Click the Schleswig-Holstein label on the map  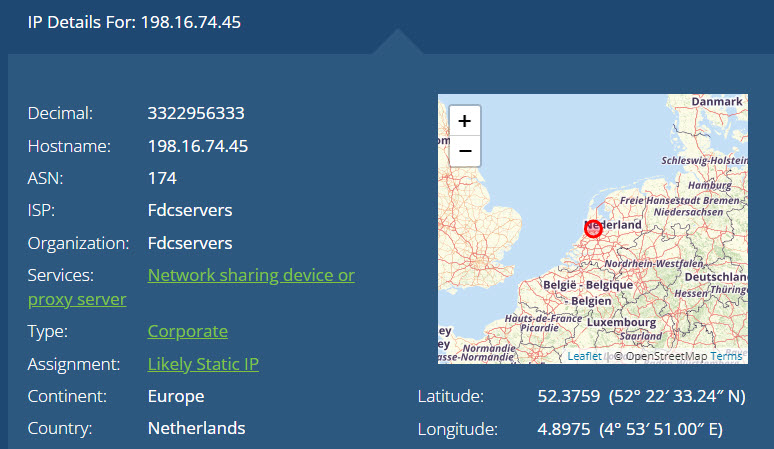pos(704,160)
